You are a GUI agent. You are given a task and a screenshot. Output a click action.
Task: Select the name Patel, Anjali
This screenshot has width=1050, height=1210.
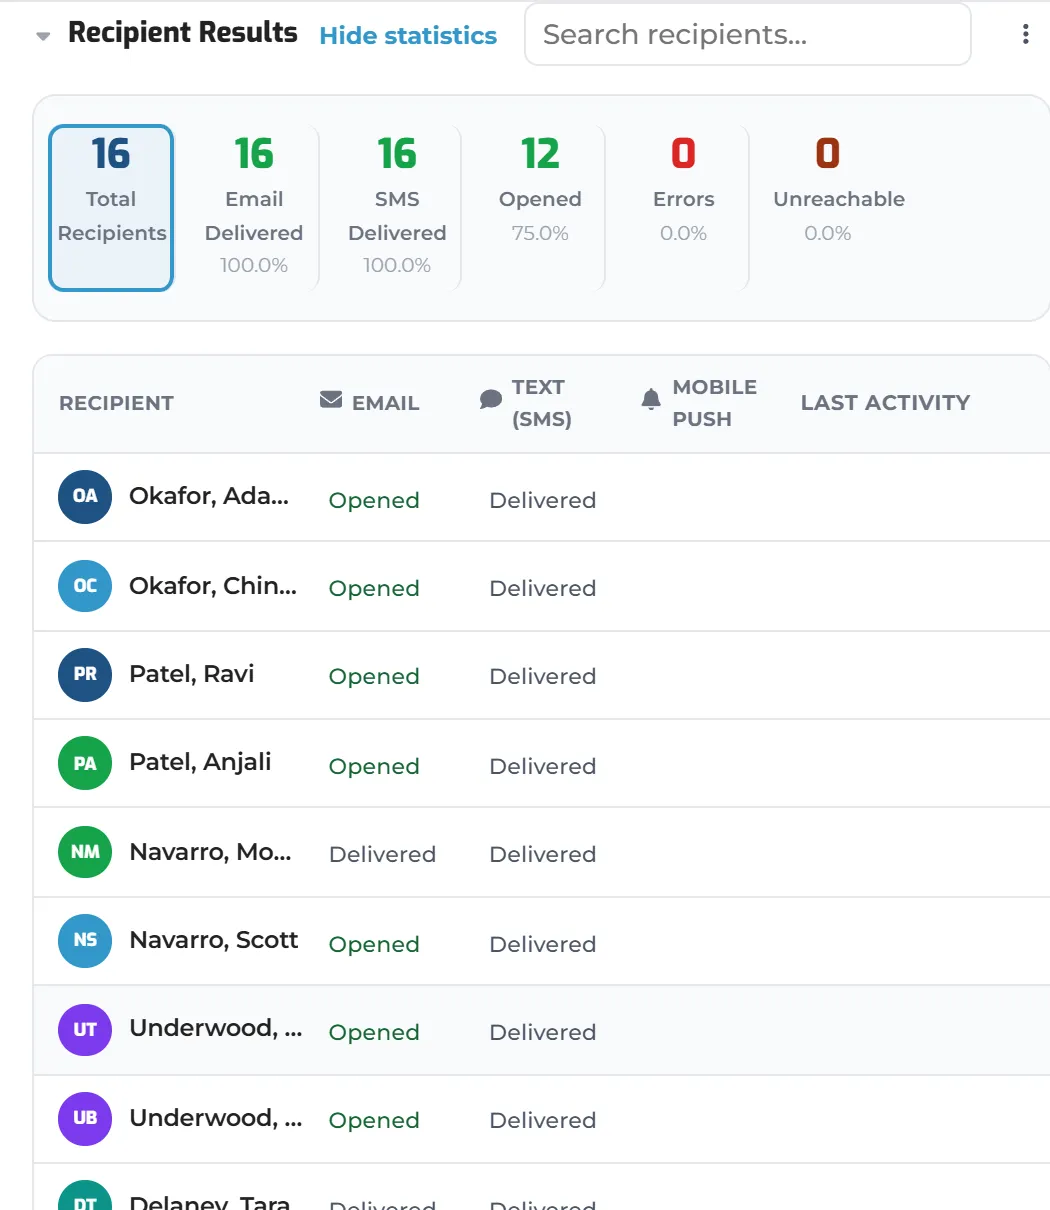200,762
